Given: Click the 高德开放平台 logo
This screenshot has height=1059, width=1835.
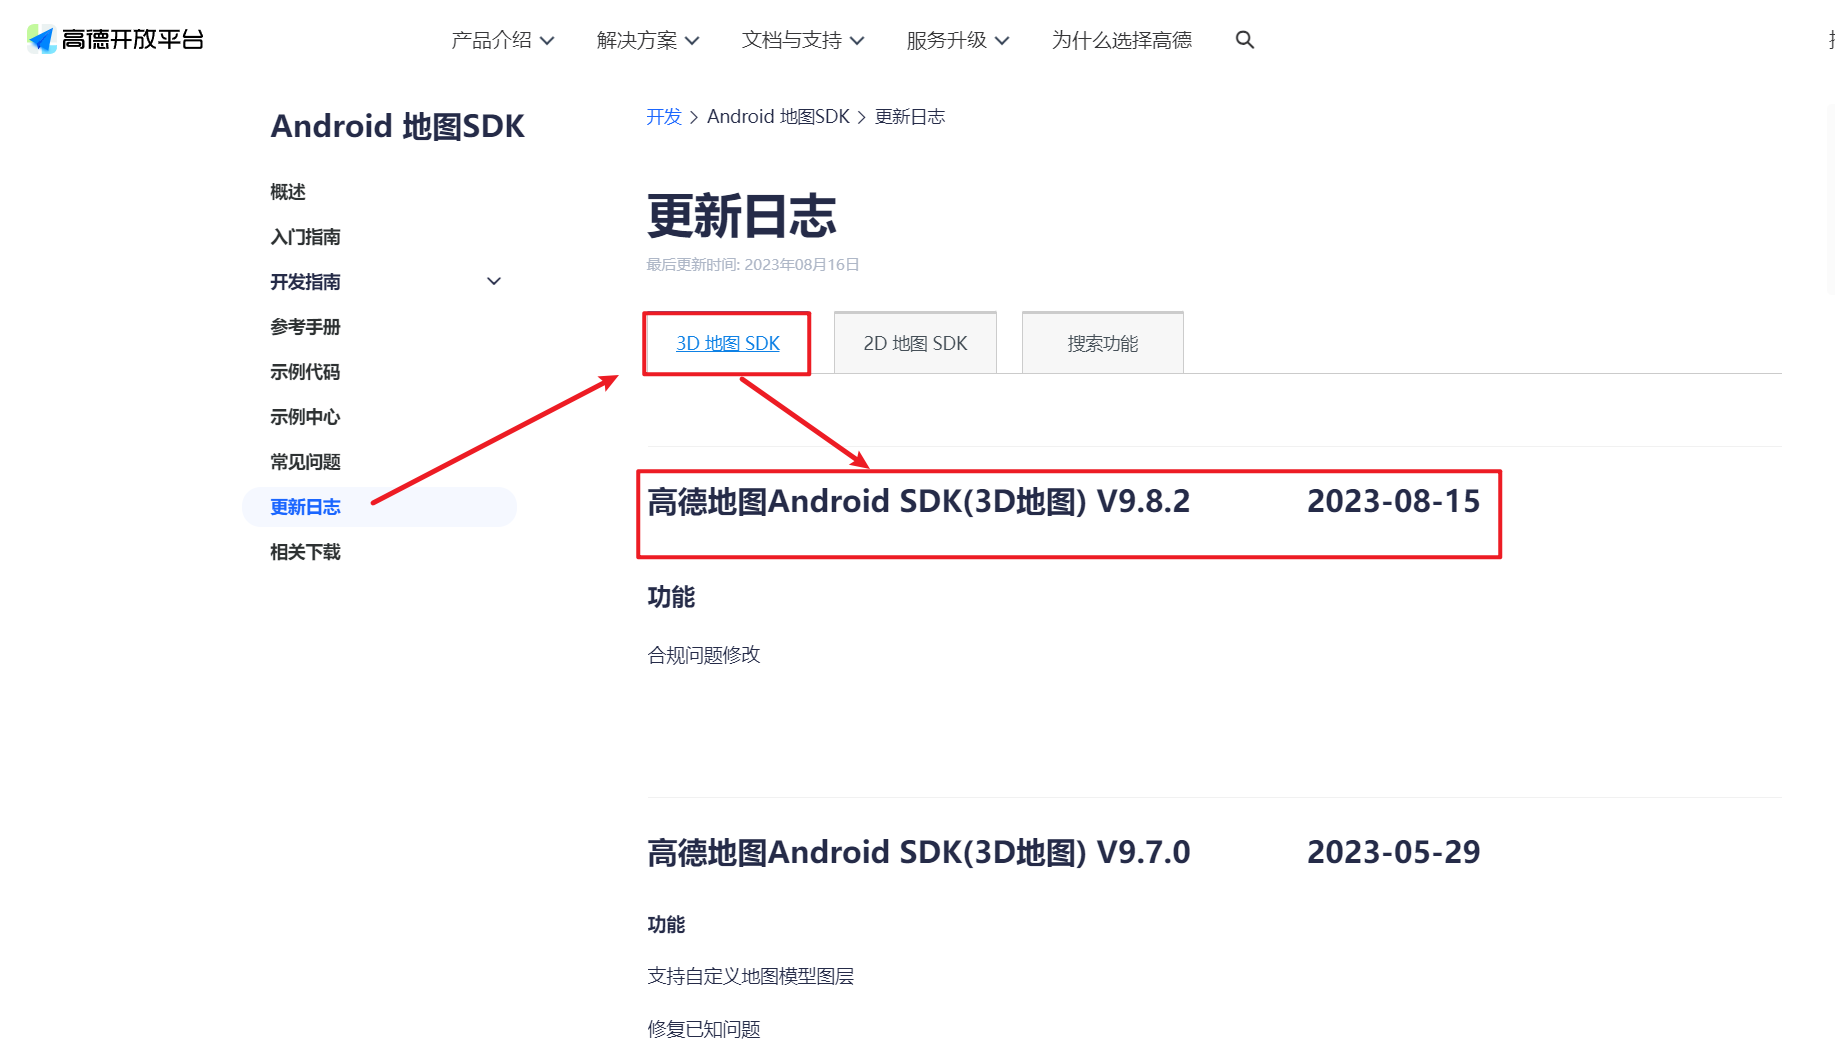Looking at the screenshot, I should tap(115, 39).
